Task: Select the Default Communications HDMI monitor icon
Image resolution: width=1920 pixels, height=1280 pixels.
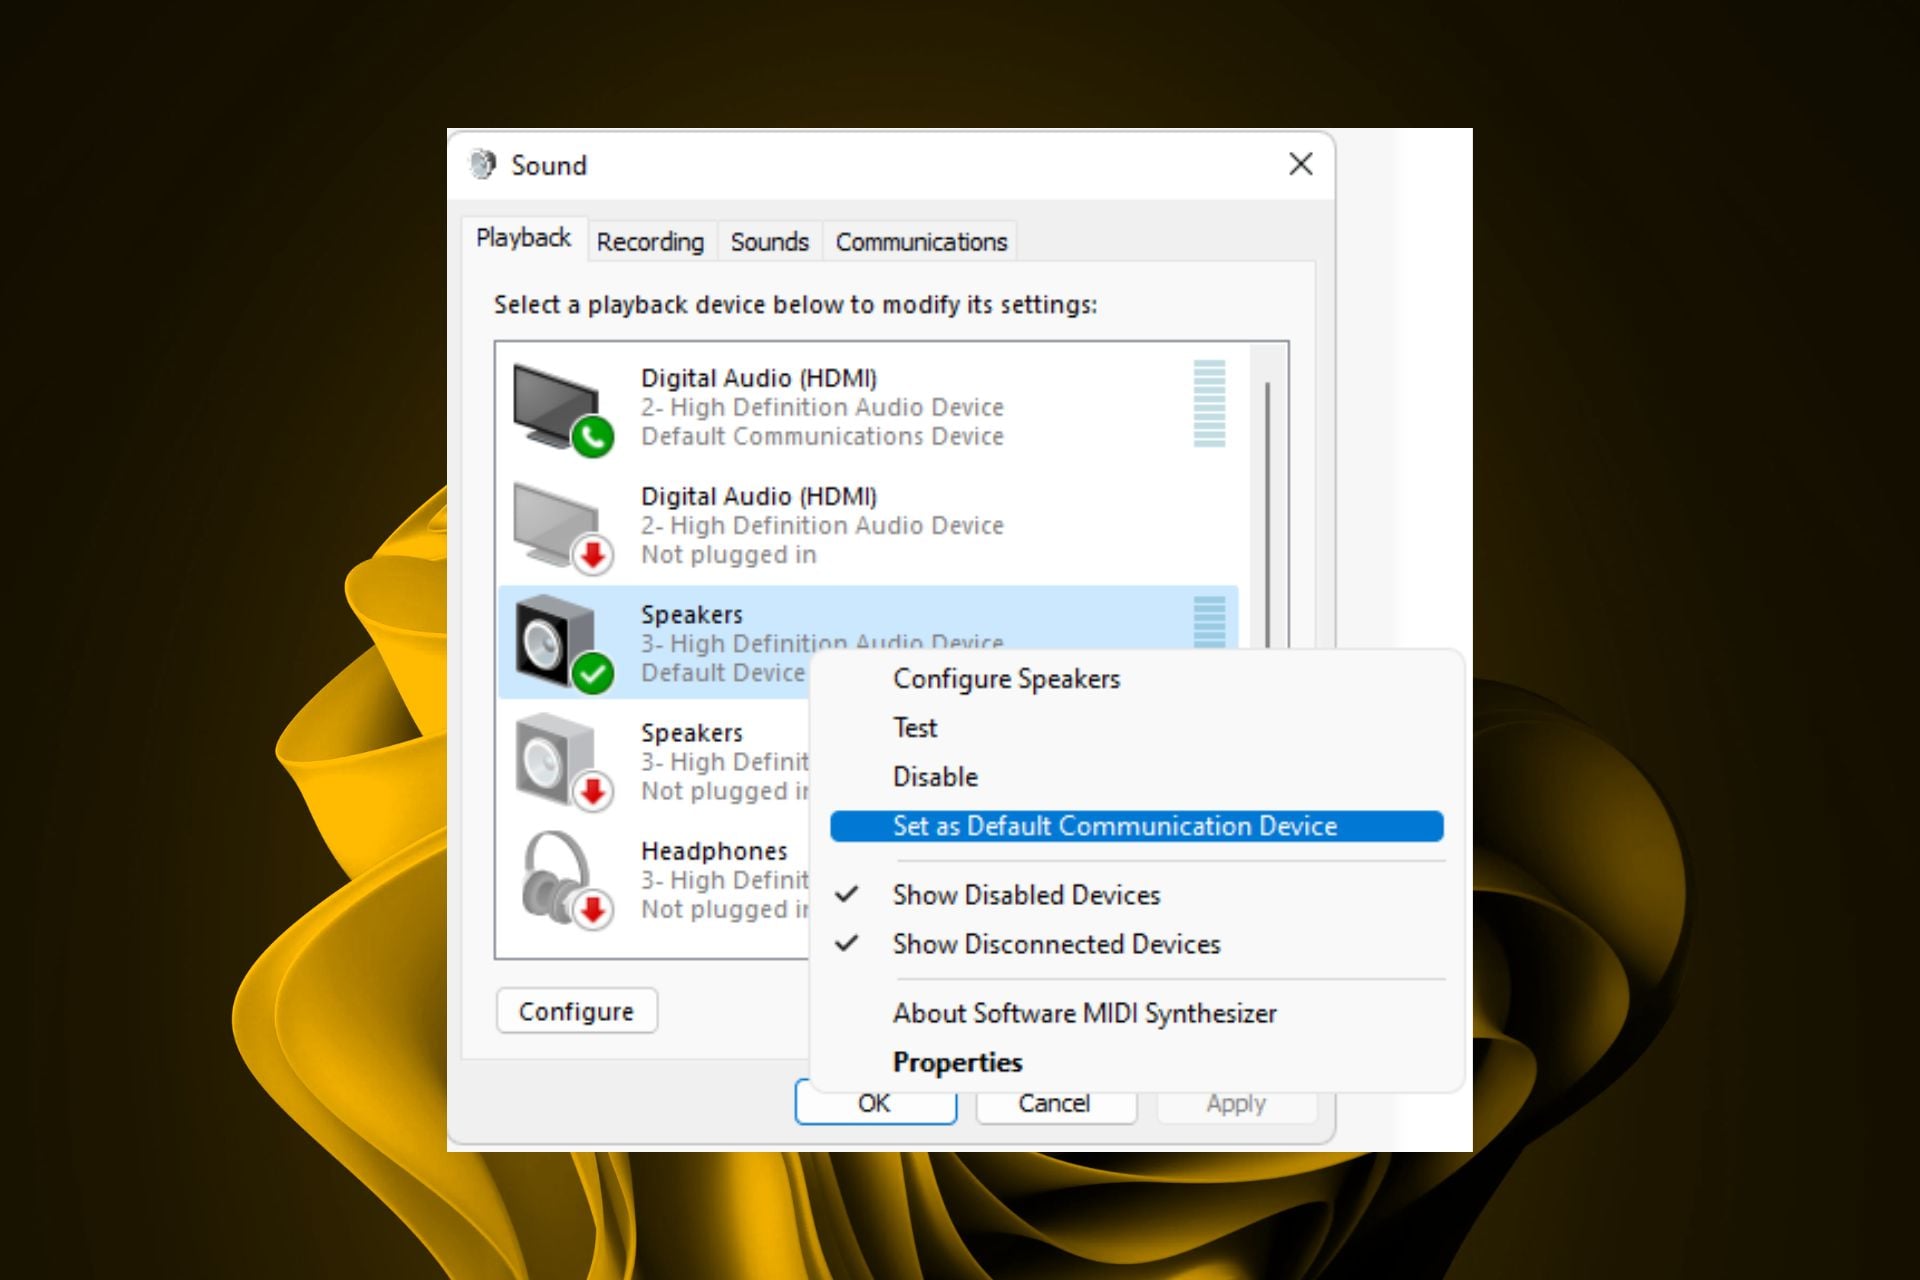Action: [559, 408]
